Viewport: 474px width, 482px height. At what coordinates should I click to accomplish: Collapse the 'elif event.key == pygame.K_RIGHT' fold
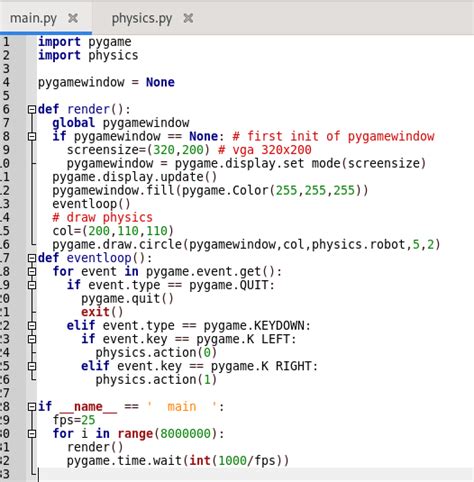tap(32, 366)
